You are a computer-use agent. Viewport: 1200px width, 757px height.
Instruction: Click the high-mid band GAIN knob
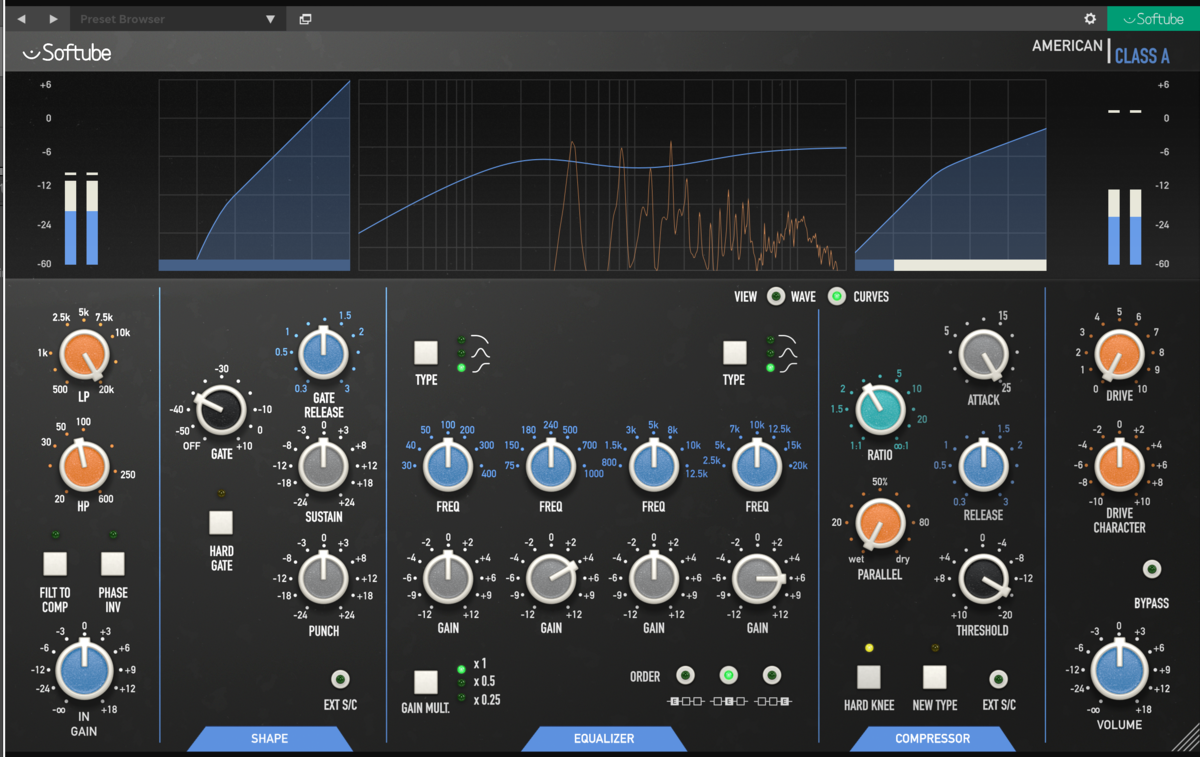[x=654, y=578]
